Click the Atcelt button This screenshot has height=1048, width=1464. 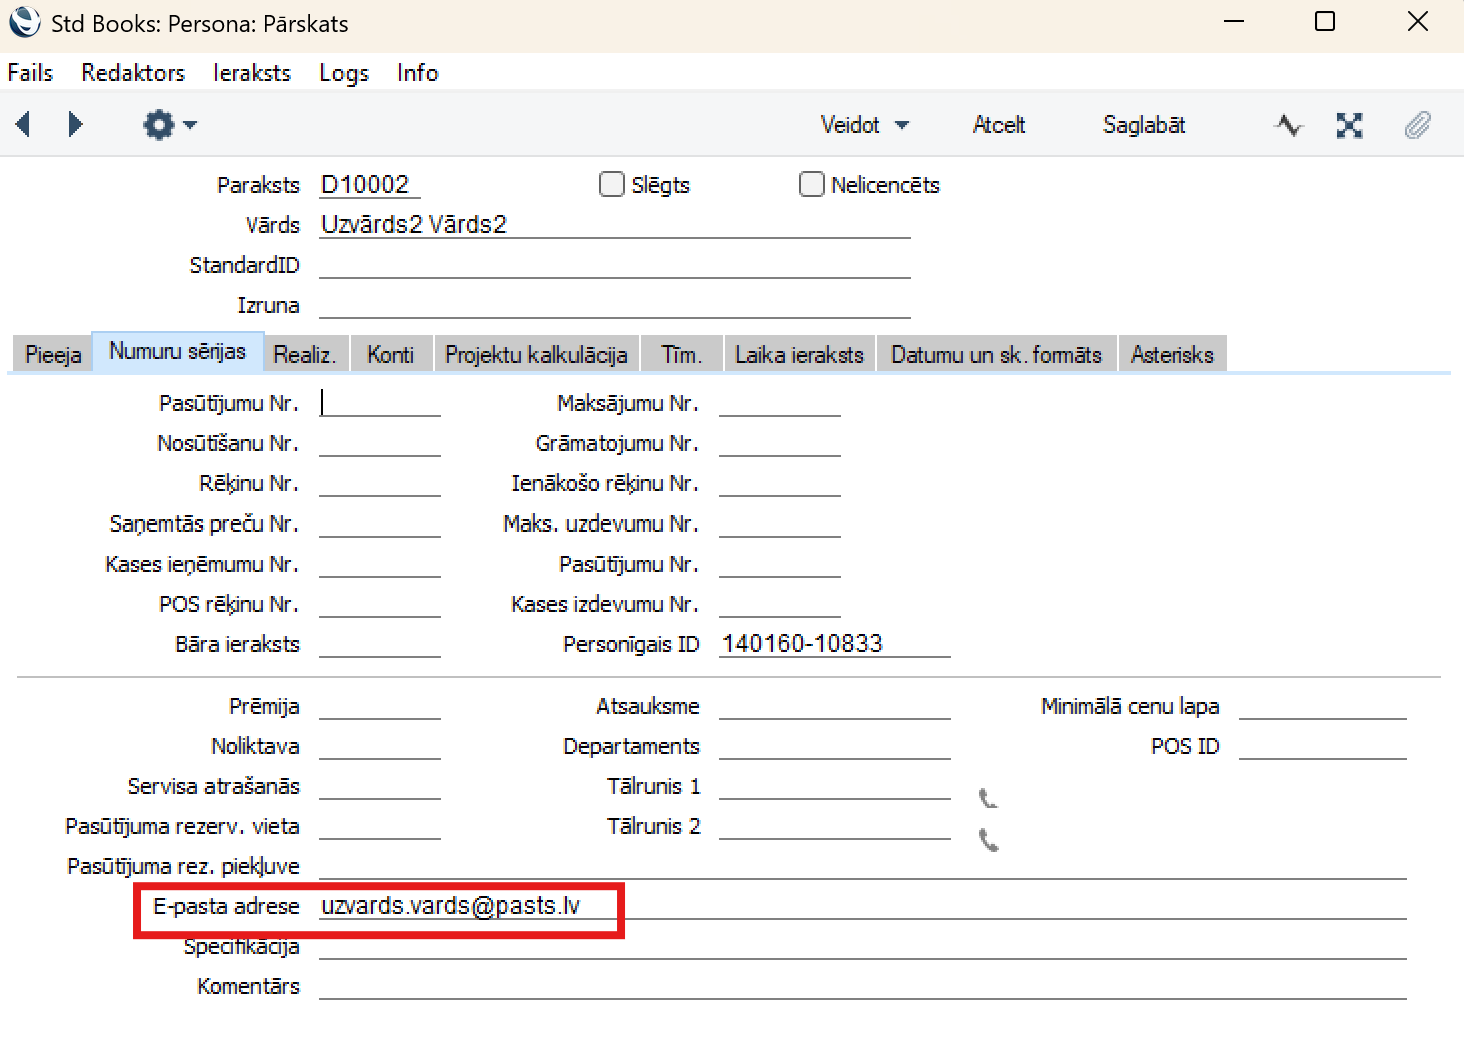pyautogui.click(x=998, y=125)
